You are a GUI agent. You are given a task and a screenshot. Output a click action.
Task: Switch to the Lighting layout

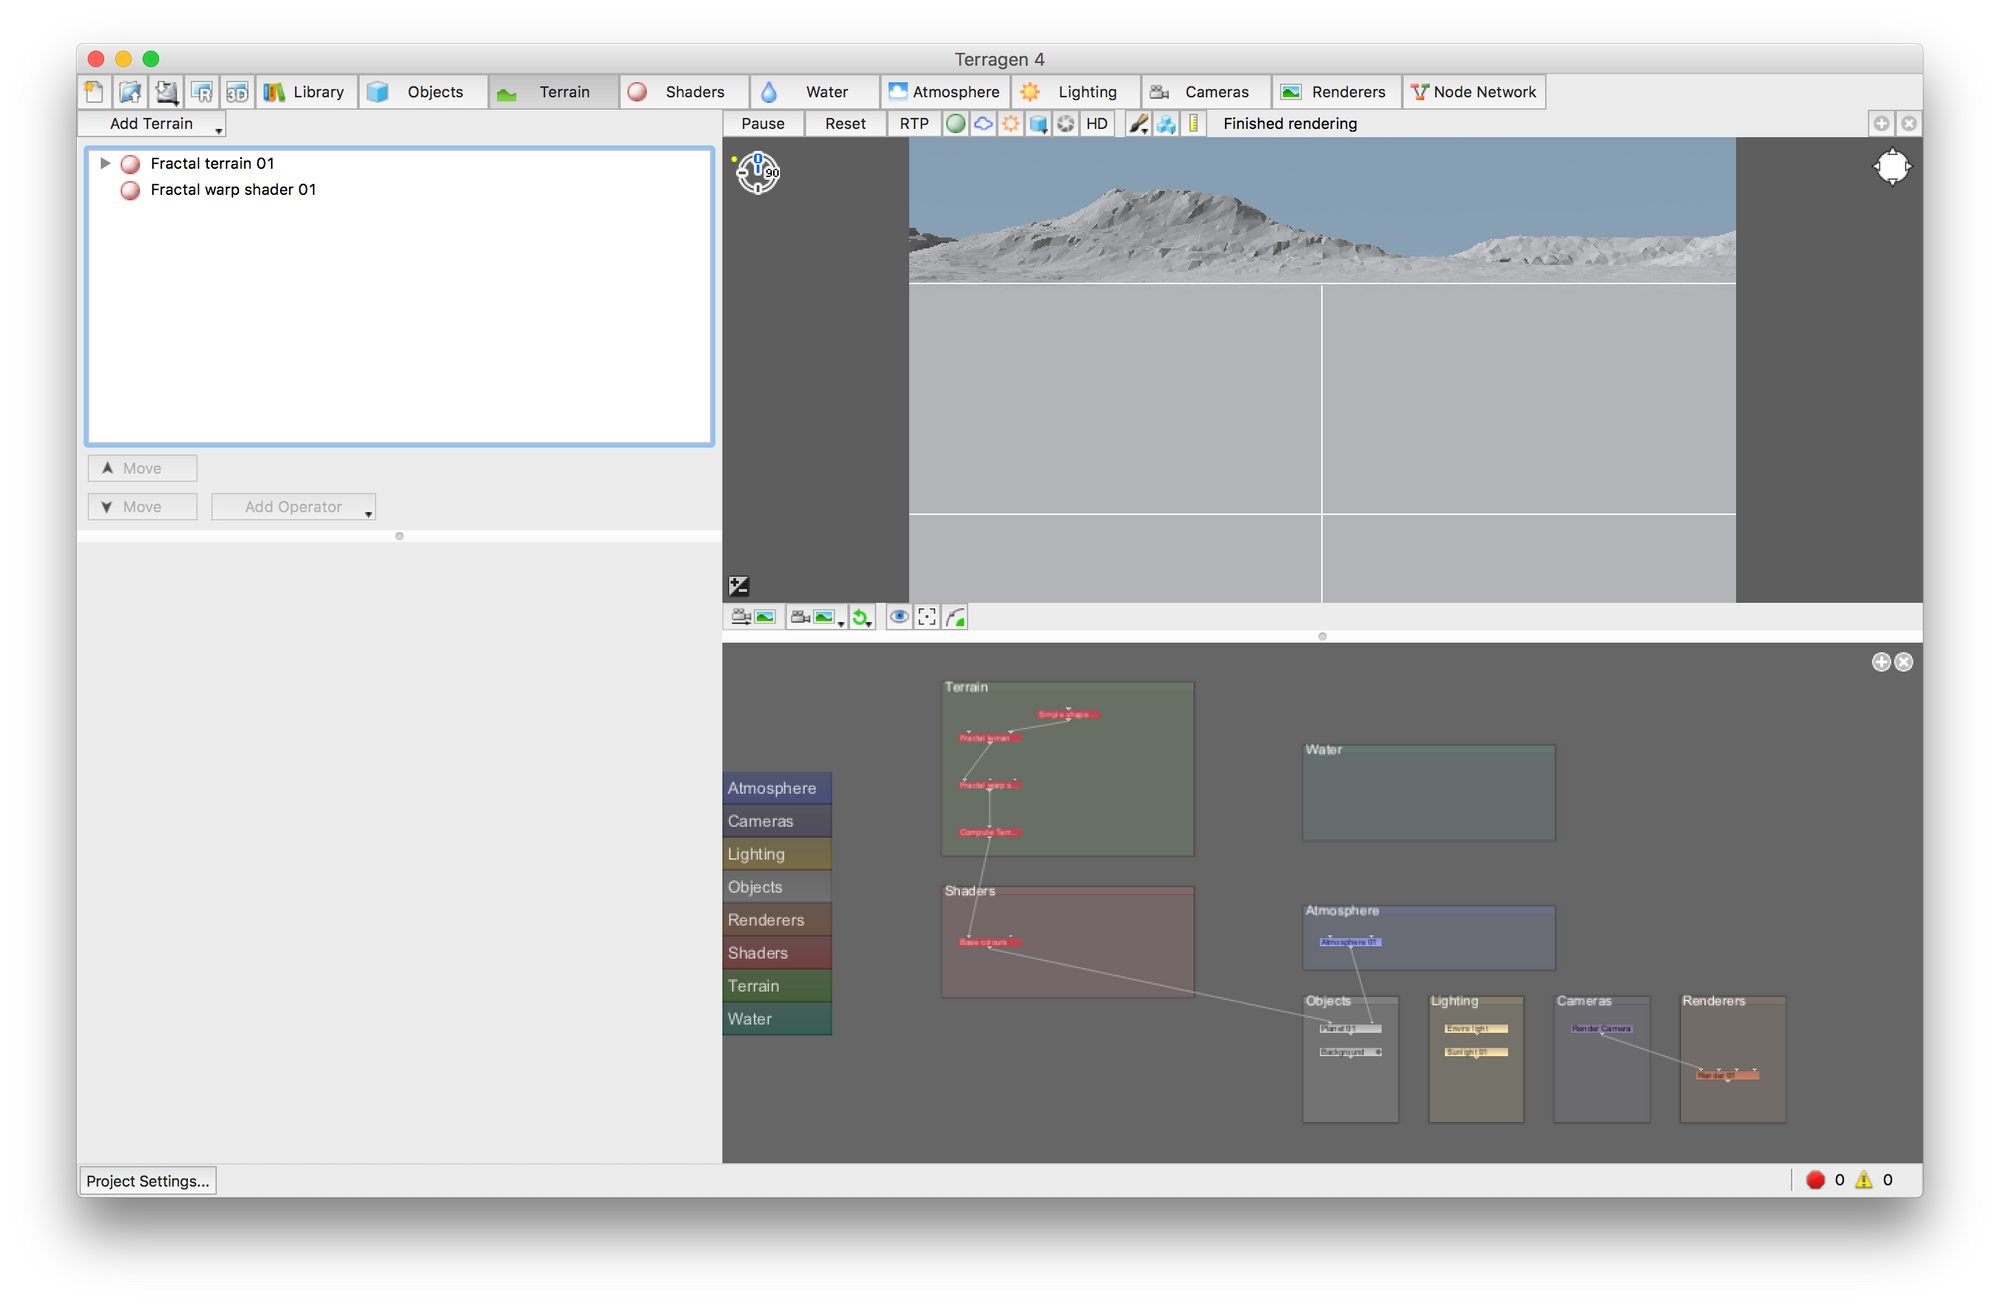(x=1076, y=92)
